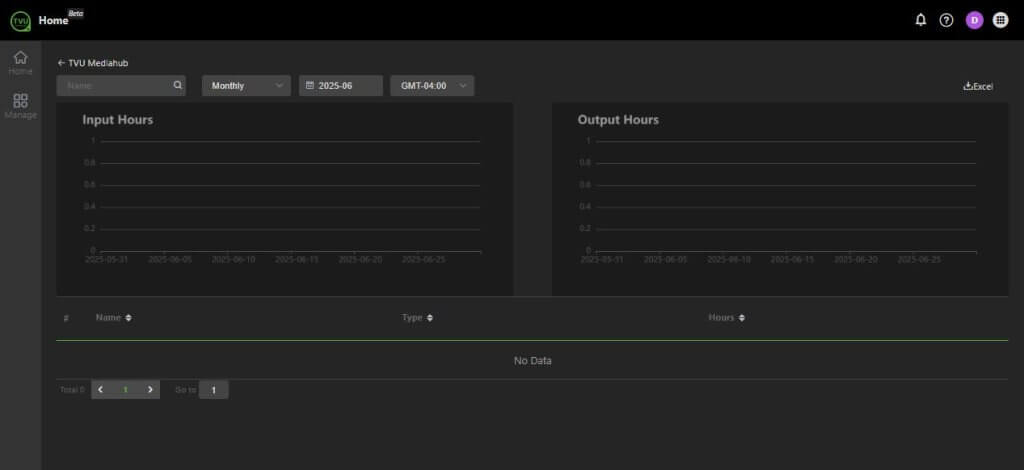Open the purple user avatar D
The height and width of the screenshot is (470, 1024).
[974, 20]
